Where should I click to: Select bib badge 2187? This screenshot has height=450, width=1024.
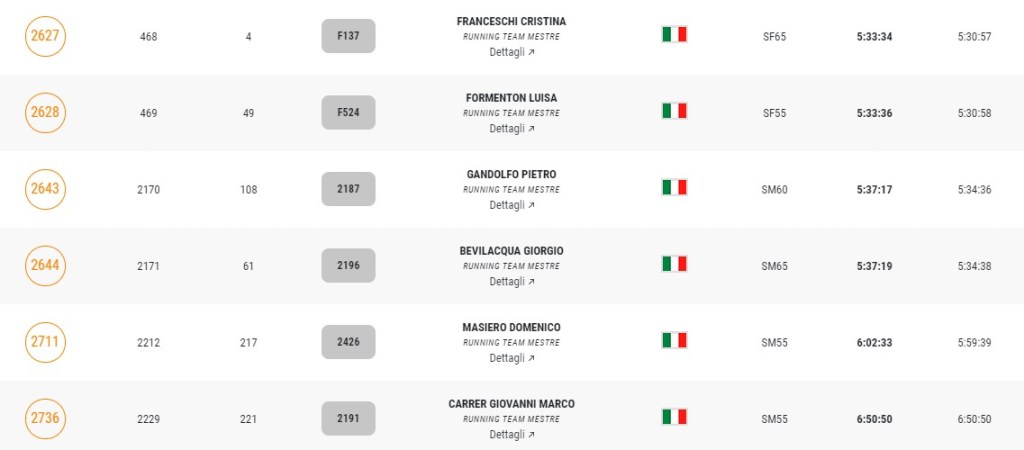tap(348, 189)
